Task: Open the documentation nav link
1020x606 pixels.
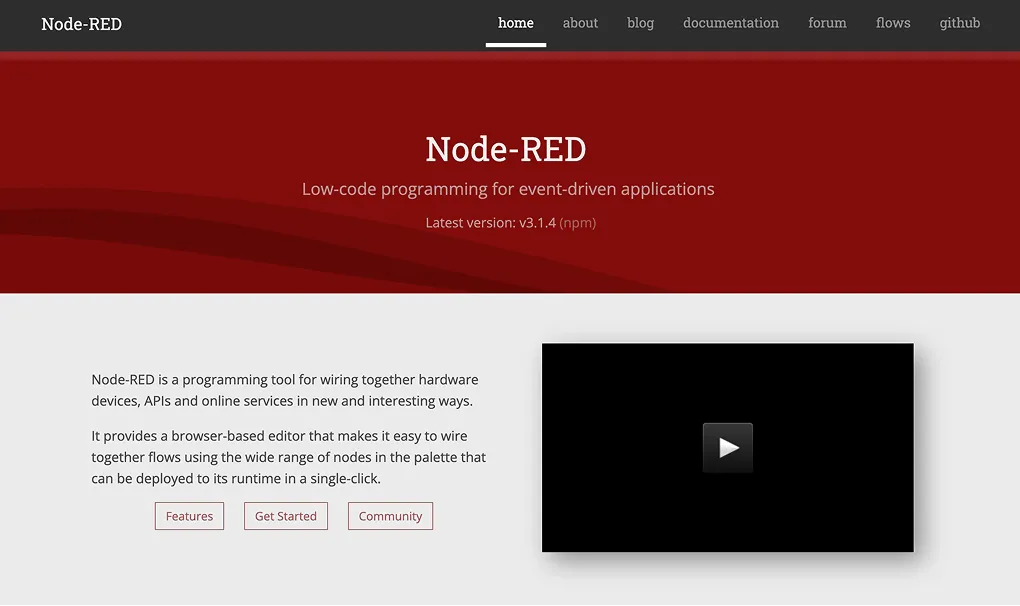Action: [x=731, y=23]
